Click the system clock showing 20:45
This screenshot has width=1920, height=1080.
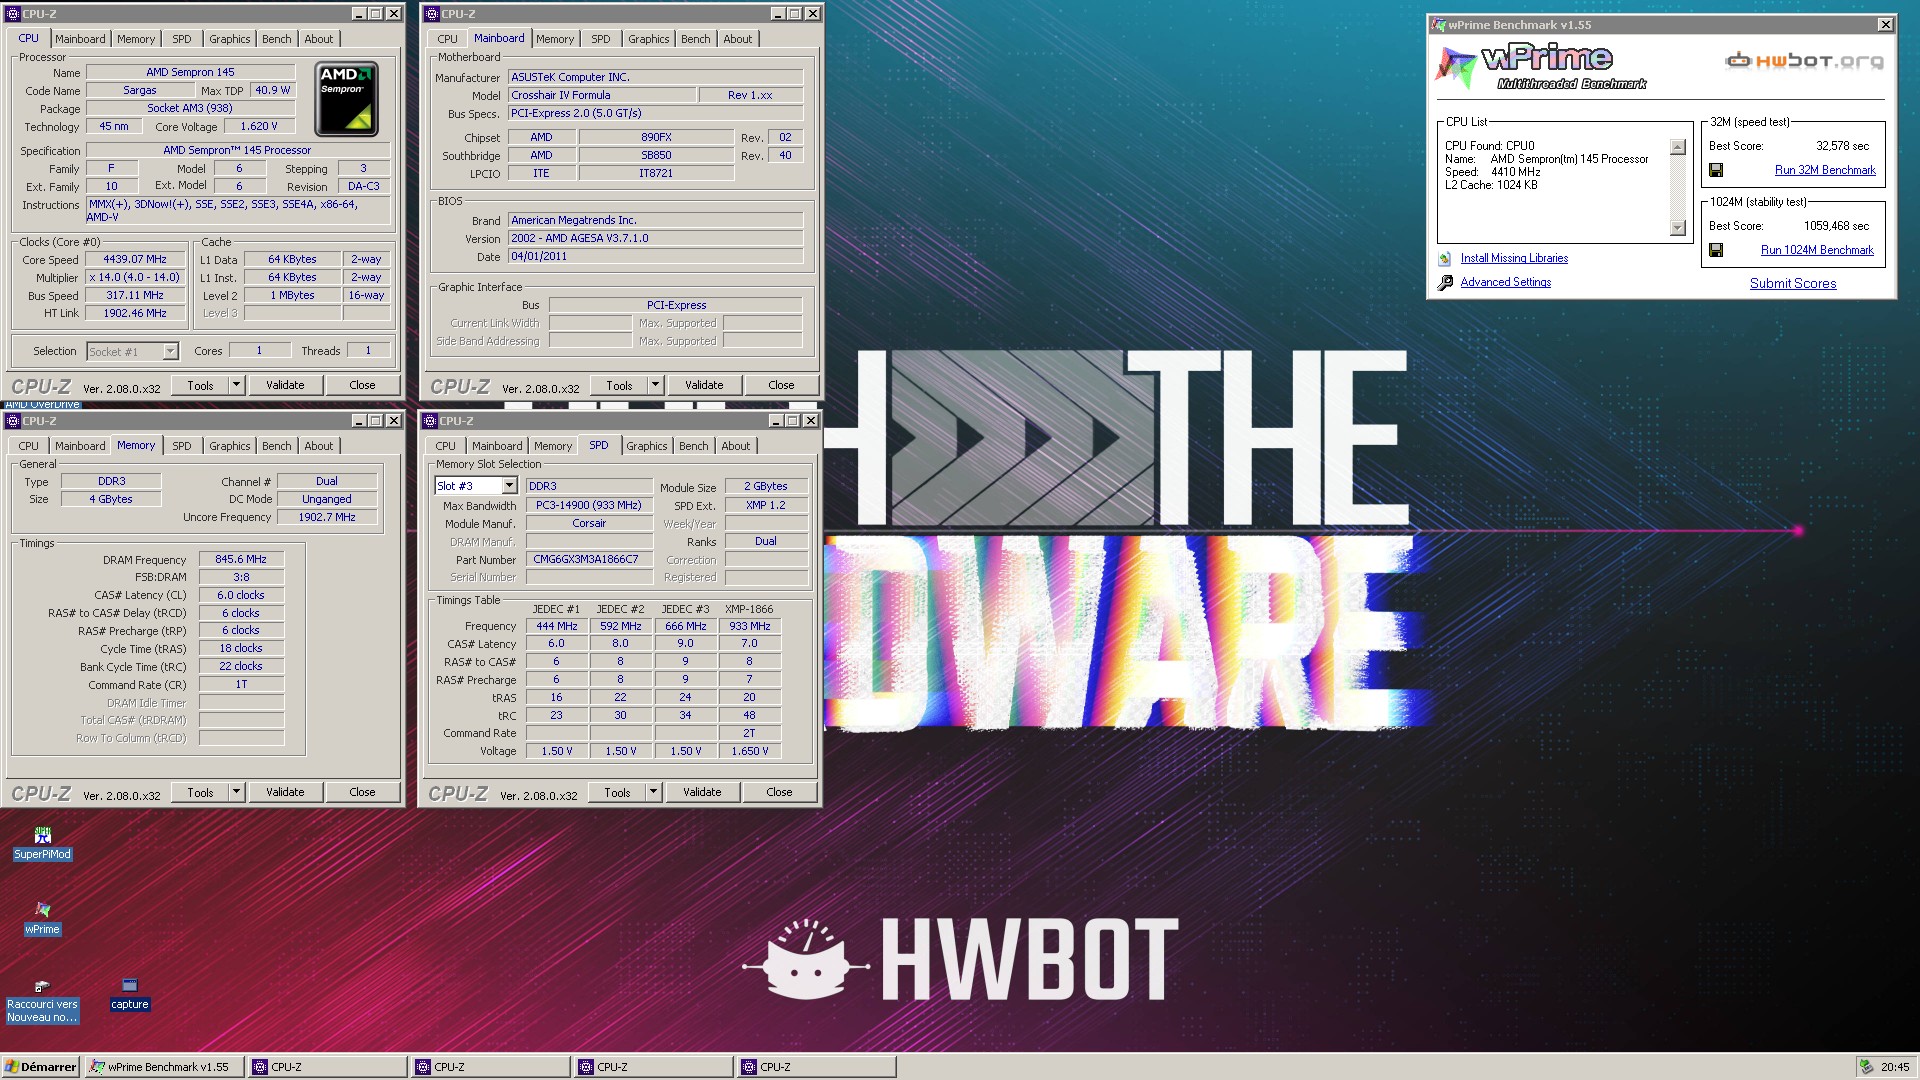point(1895,1067)
